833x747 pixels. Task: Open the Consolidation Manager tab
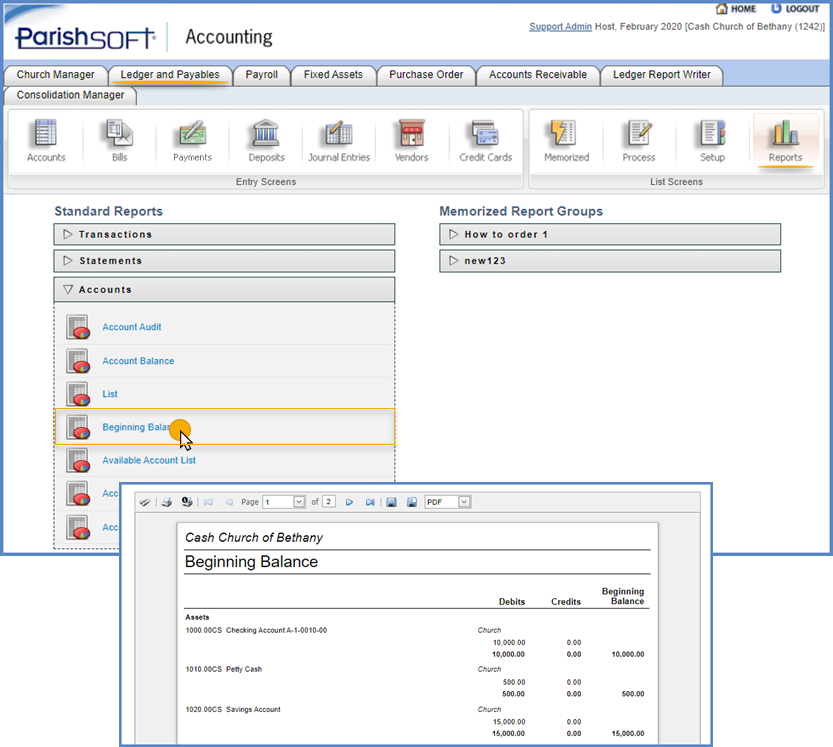(x=70, y=95)
